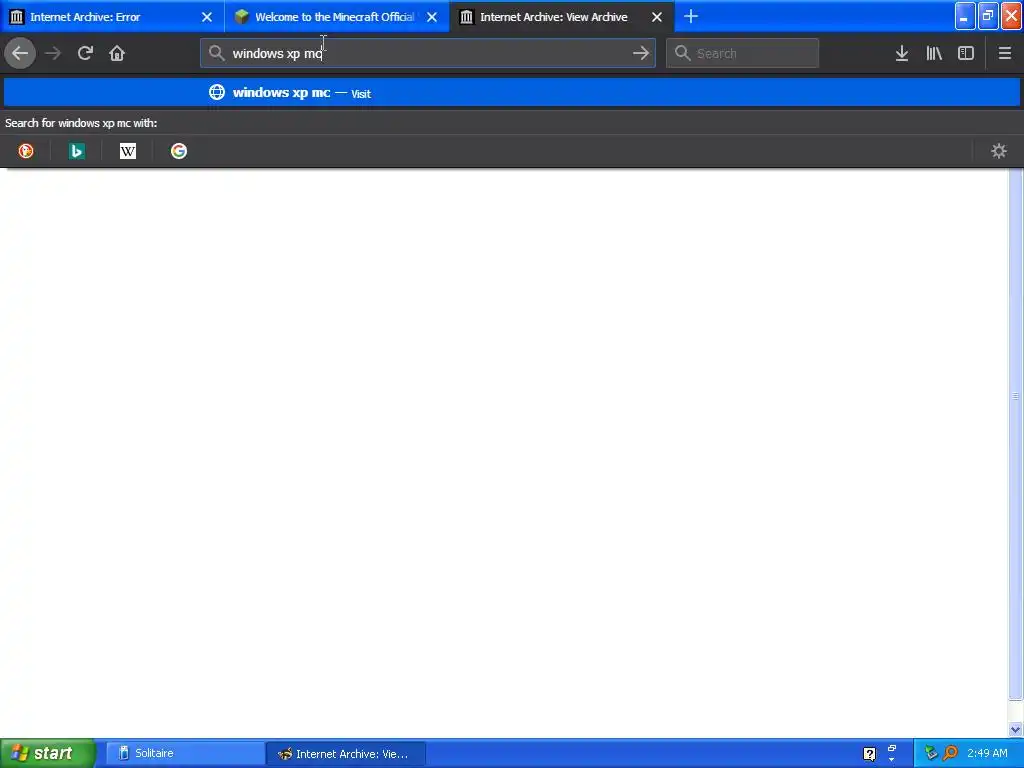Click the forward navigation arrow
The width and height of the screenshot is (1024, 768).
coord(53,54)
